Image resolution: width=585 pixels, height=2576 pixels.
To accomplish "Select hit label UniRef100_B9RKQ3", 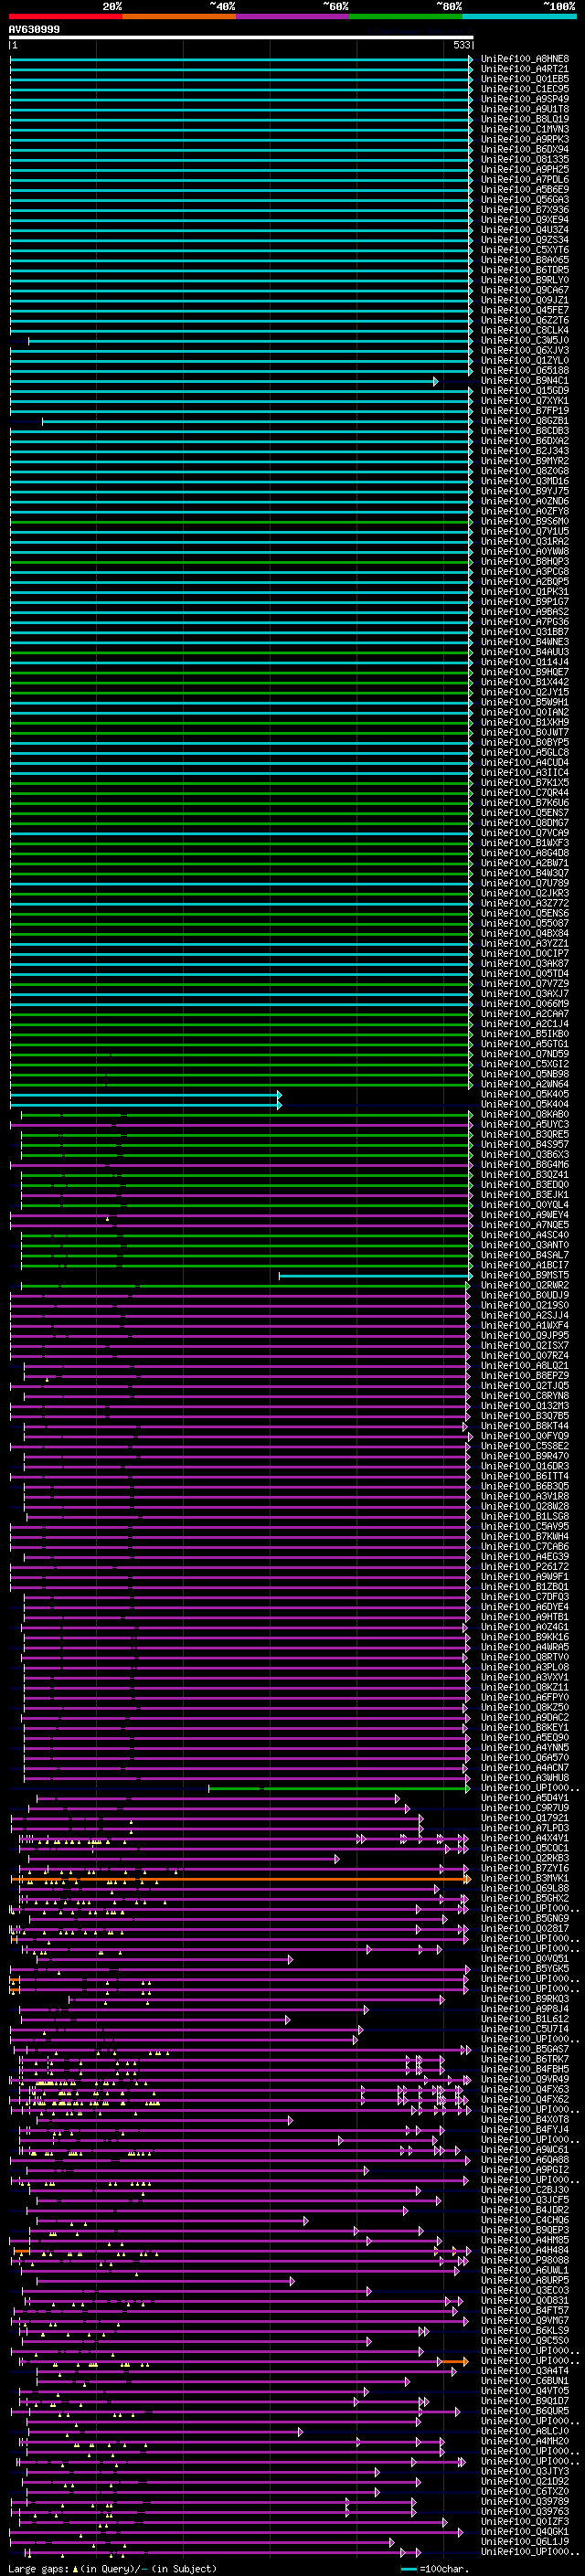I will 525,1999.
